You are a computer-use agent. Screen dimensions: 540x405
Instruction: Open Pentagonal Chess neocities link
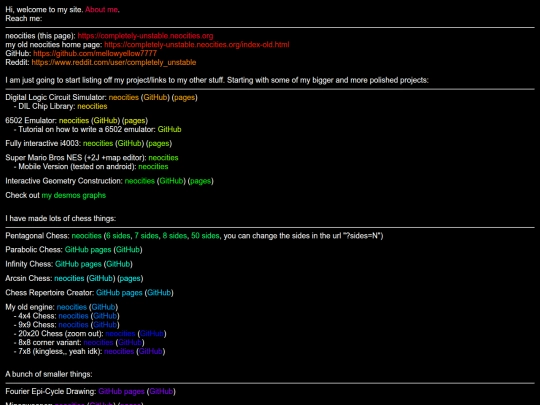86,236
